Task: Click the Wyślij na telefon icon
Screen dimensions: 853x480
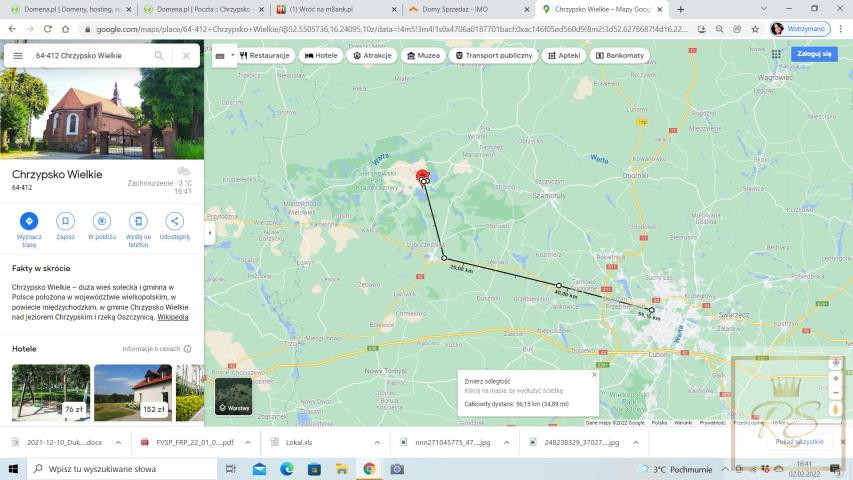Action: tap(138, 221)
